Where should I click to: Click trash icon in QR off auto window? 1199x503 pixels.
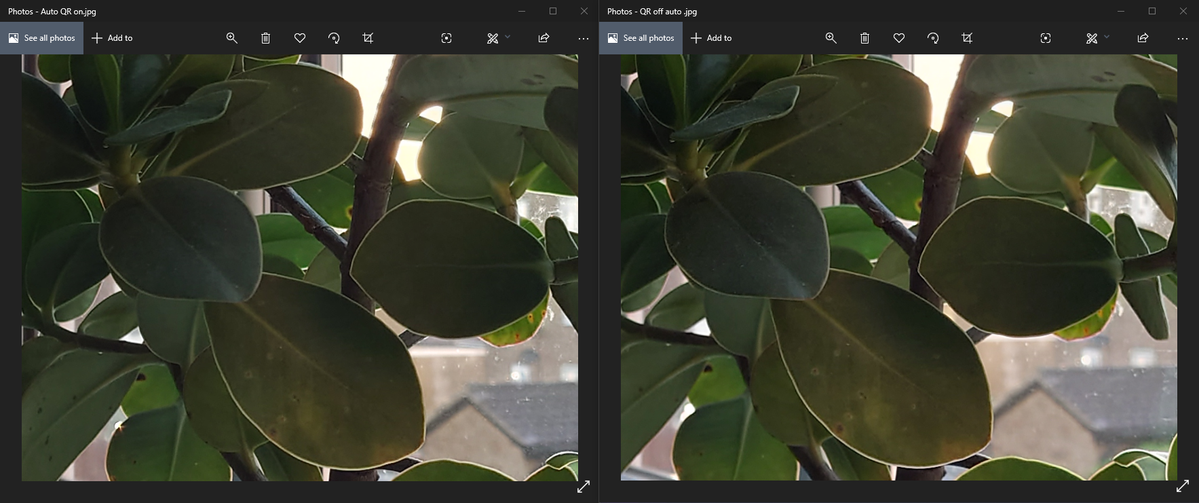(x=864, y=38)
